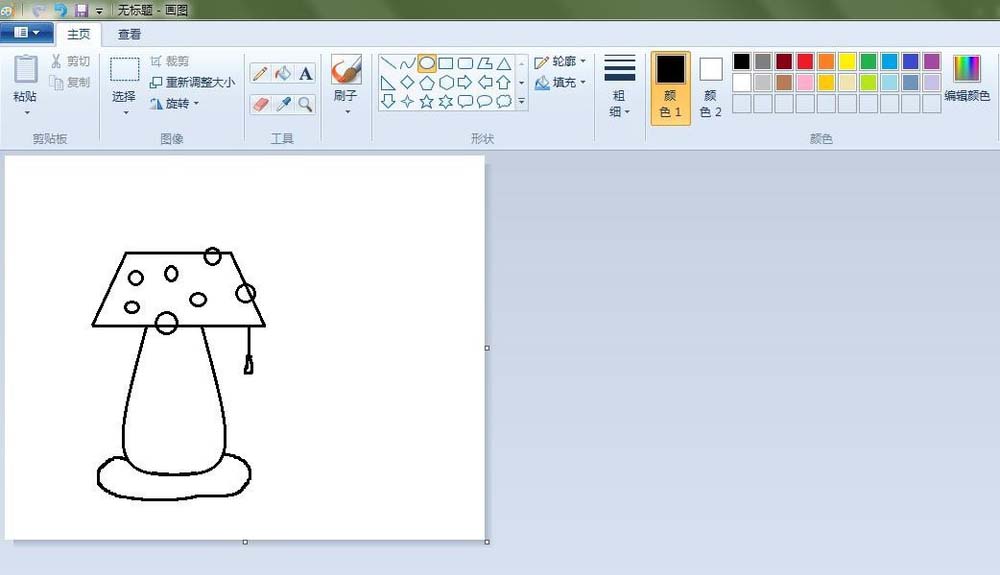The height and width of the screenshot is (575, 1000).
Task: Choose the green color swatch
Action: [x=868, y=61]
